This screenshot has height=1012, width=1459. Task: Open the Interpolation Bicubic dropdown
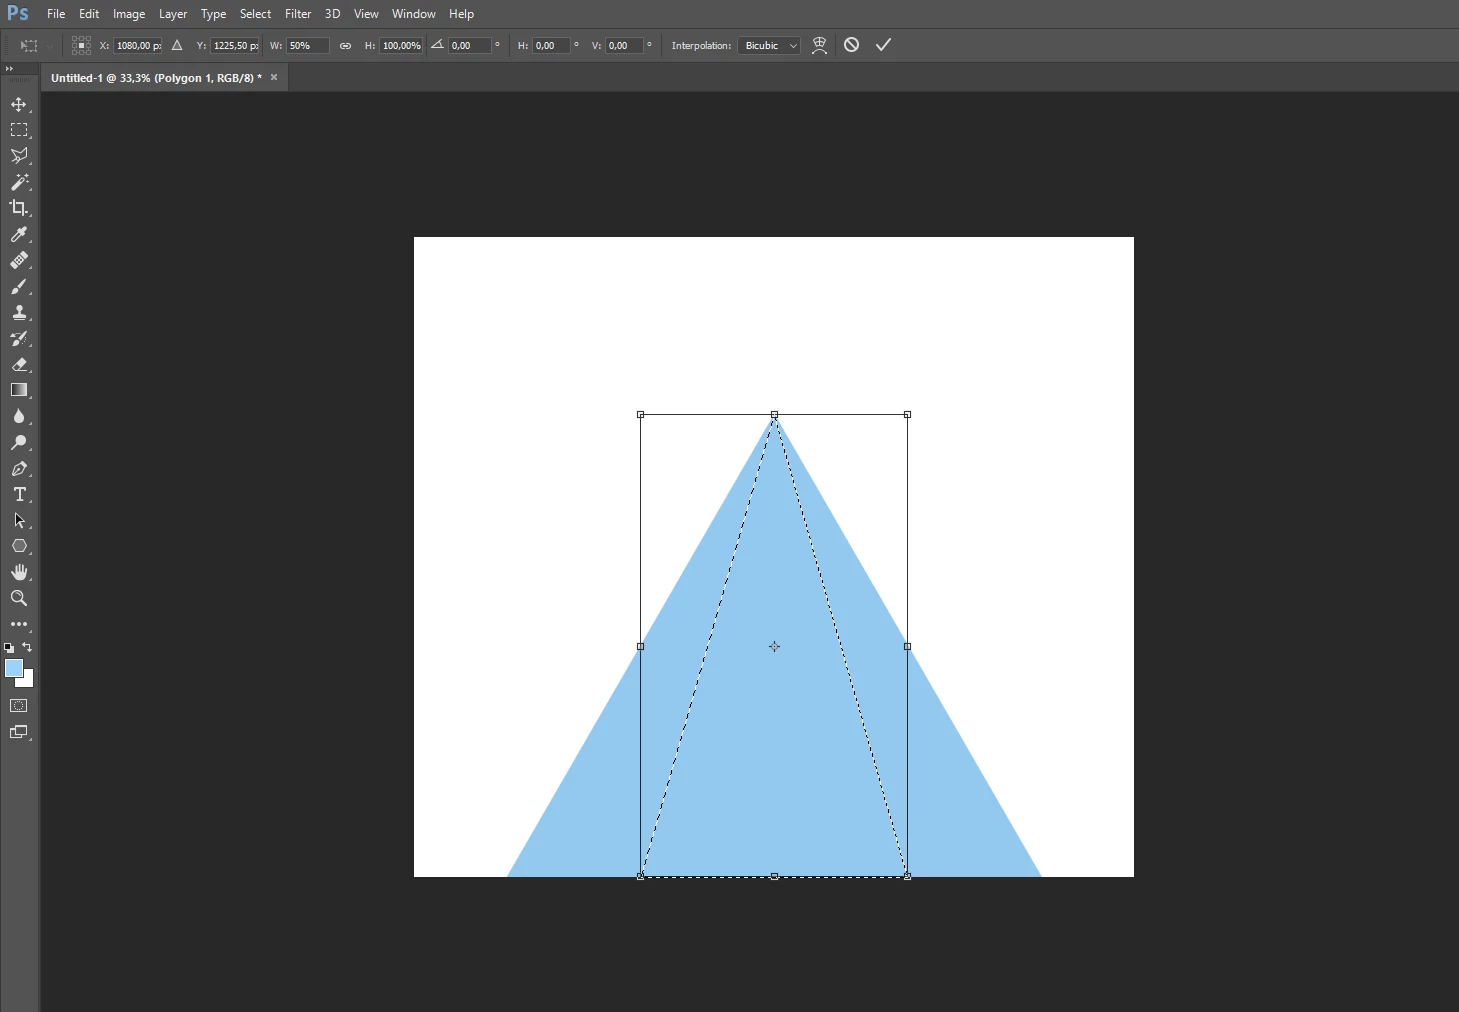click(769, 45)
